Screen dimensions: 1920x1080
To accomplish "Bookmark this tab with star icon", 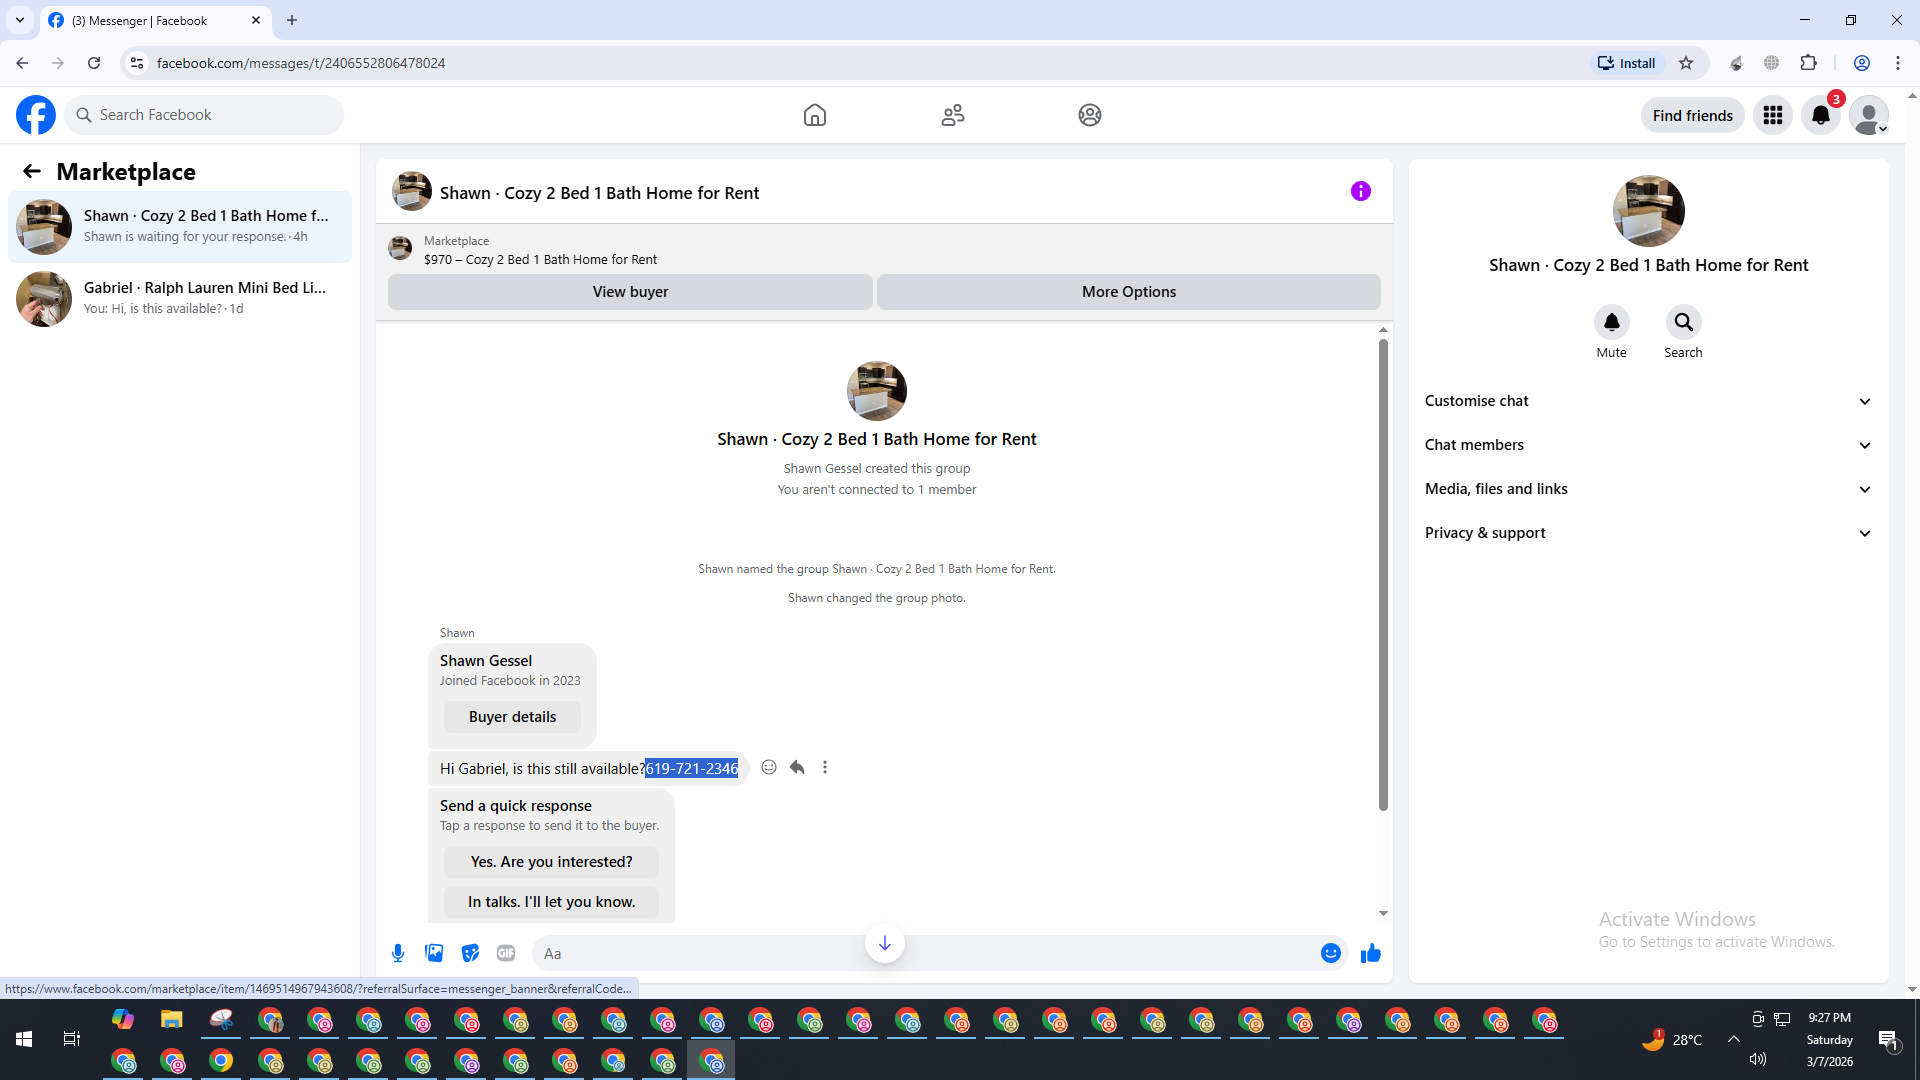I will [1686, 63].
